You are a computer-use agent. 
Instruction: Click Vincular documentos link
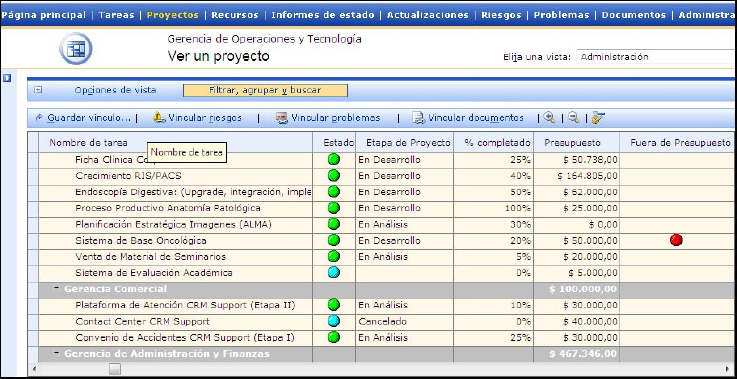click(x=476, y=118)
